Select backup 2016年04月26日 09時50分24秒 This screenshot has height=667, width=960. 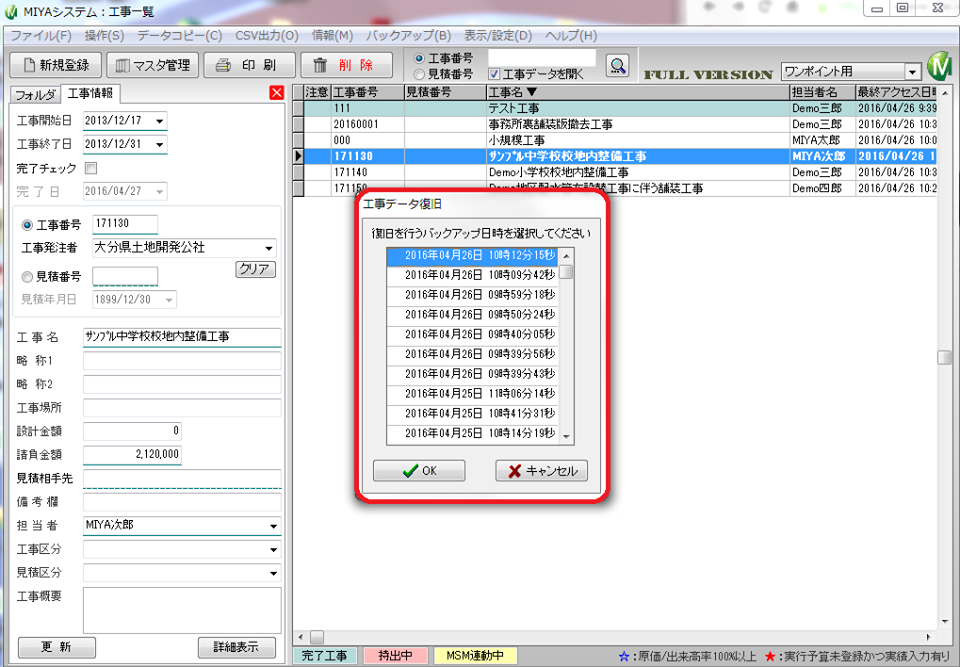[x=472, y=314]
